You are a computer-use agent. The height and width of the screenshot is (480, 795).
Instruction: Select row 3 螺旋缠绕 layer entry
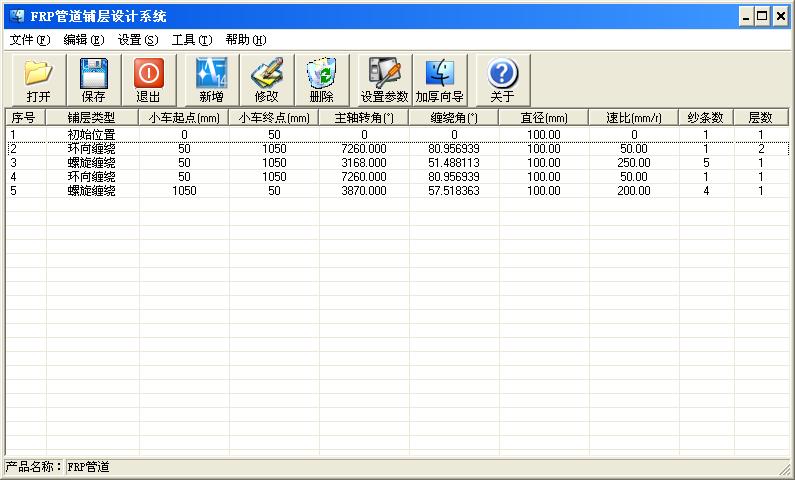point(91,162)
